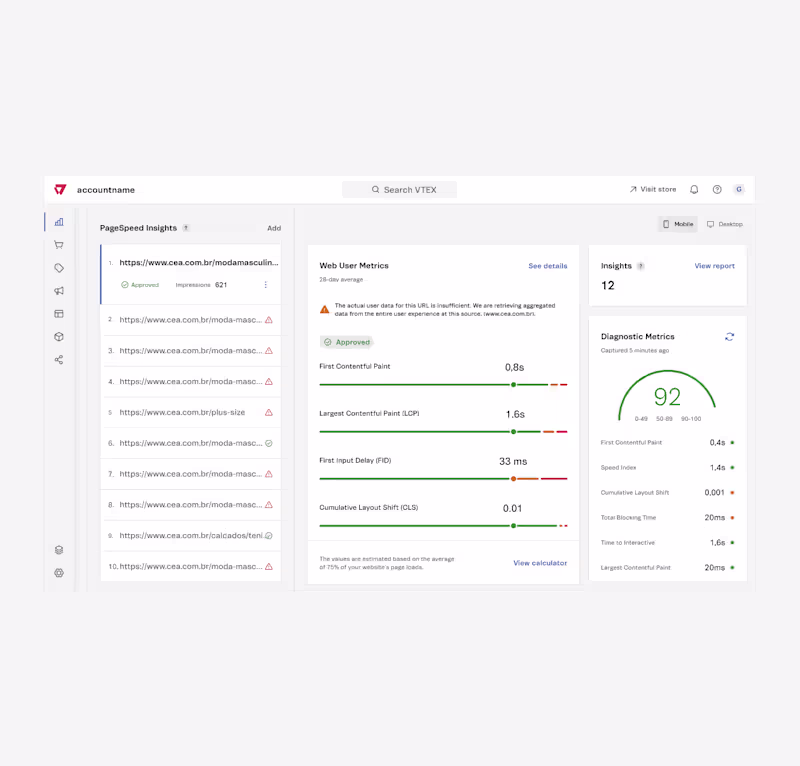800x766 pixels.
Task: Click warning icon on URL row 8
Action: [269, 505]
